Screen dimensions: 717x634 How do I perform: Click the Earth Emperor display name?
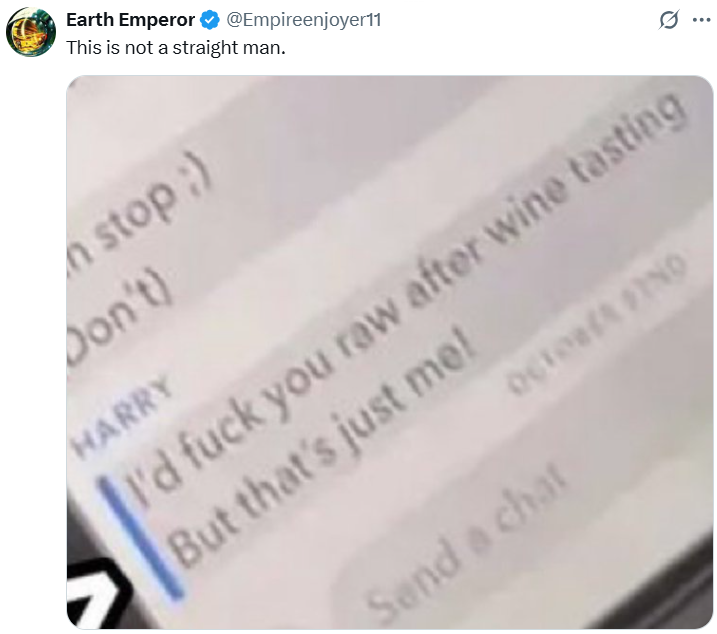(x=130, y=20)
